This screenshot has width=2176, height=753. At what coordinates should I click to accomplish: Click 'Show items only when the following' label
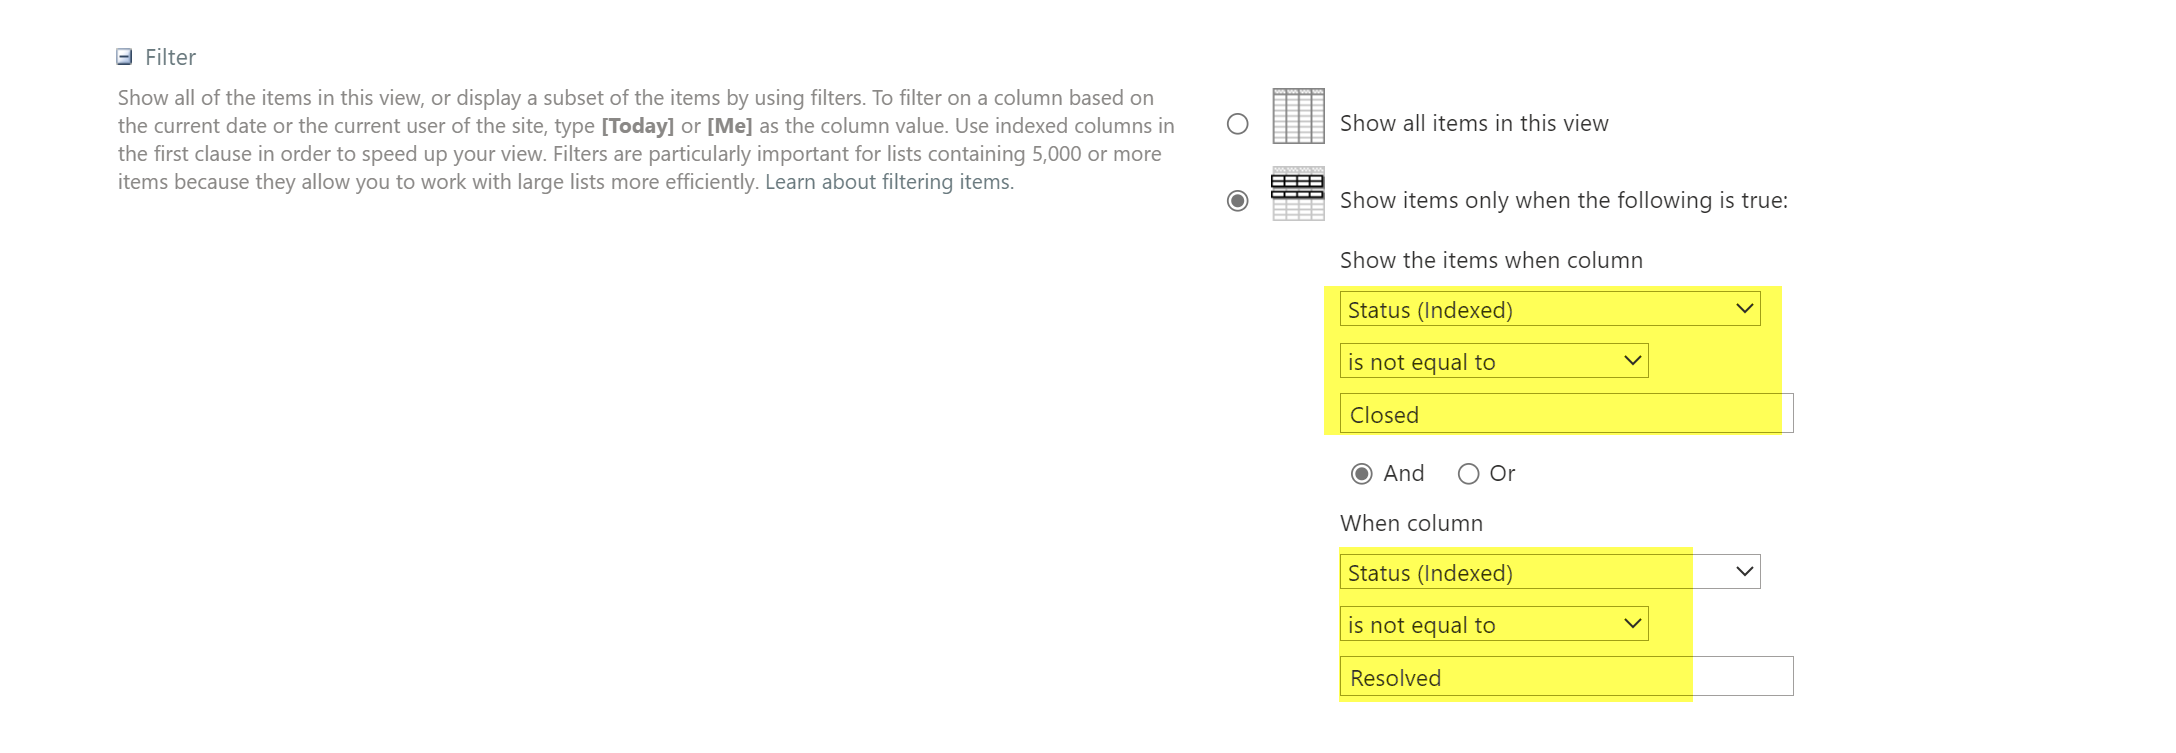(1563, 201)
